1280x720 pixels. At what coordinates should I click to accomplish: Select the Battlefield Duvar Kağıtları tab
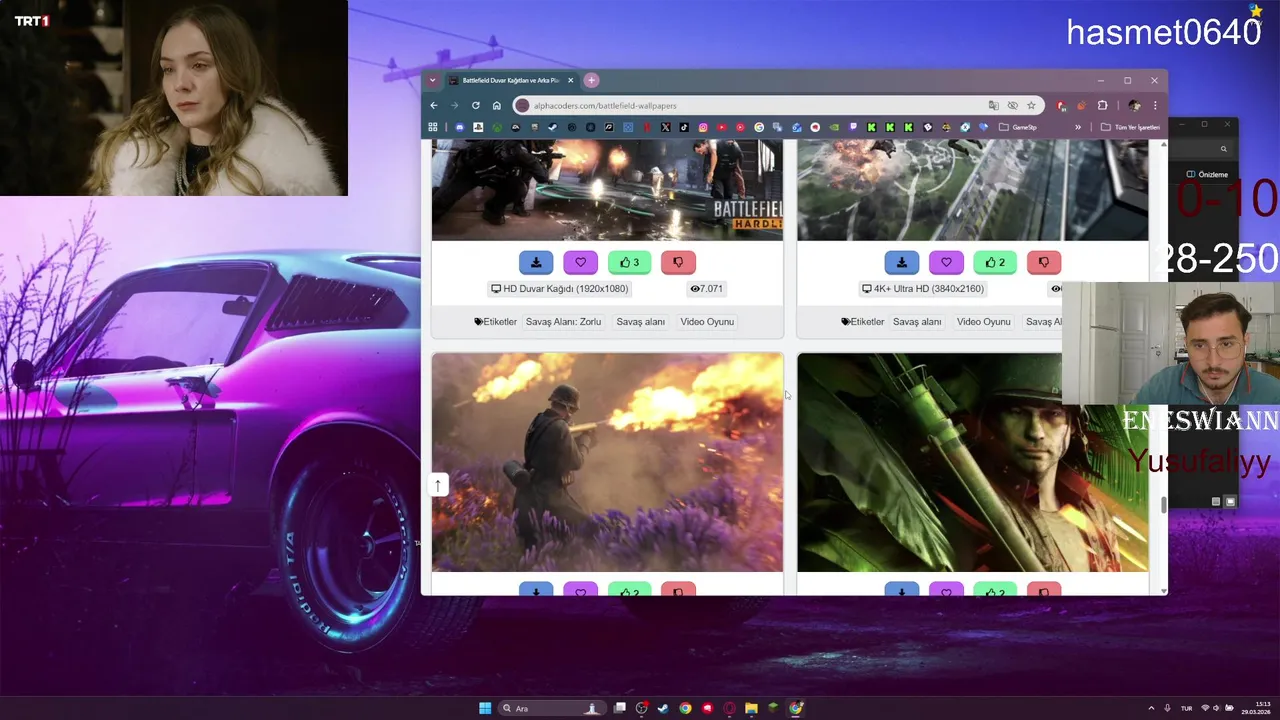pos(510,80)
